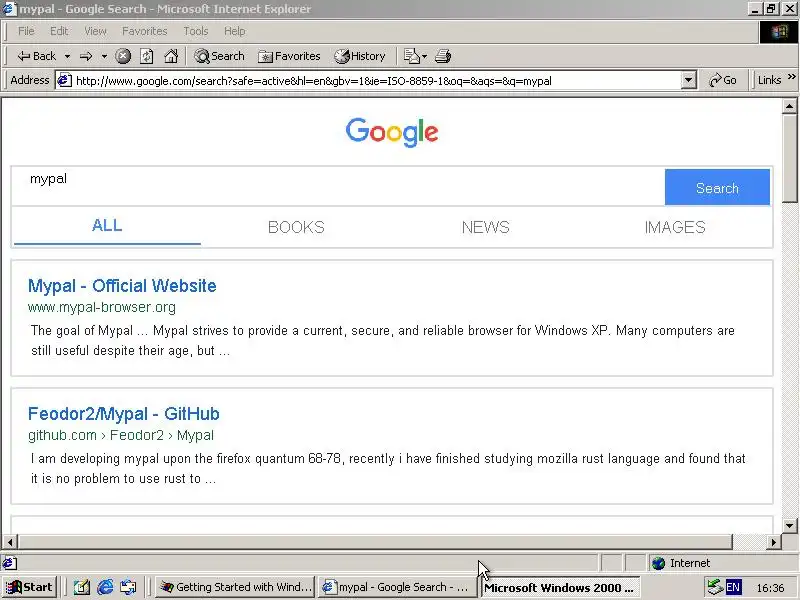Click the page icon in the Address bar
This screenshot has height=600, width=800.
pyautogui.click(x=64, y=81)
